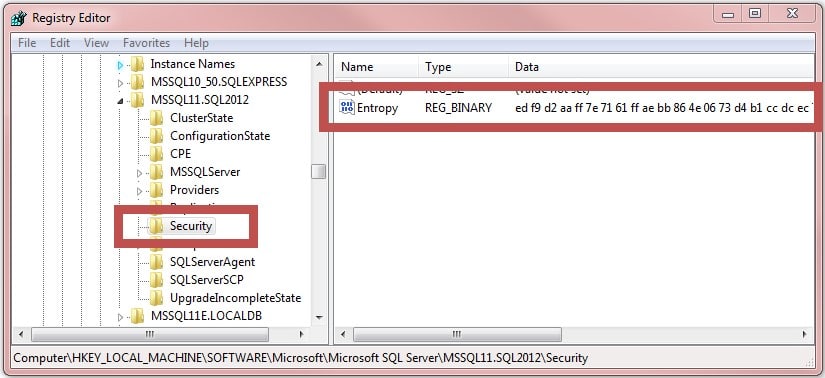
Task: Click the tree pane scroll right arrow
Action: 301,334
